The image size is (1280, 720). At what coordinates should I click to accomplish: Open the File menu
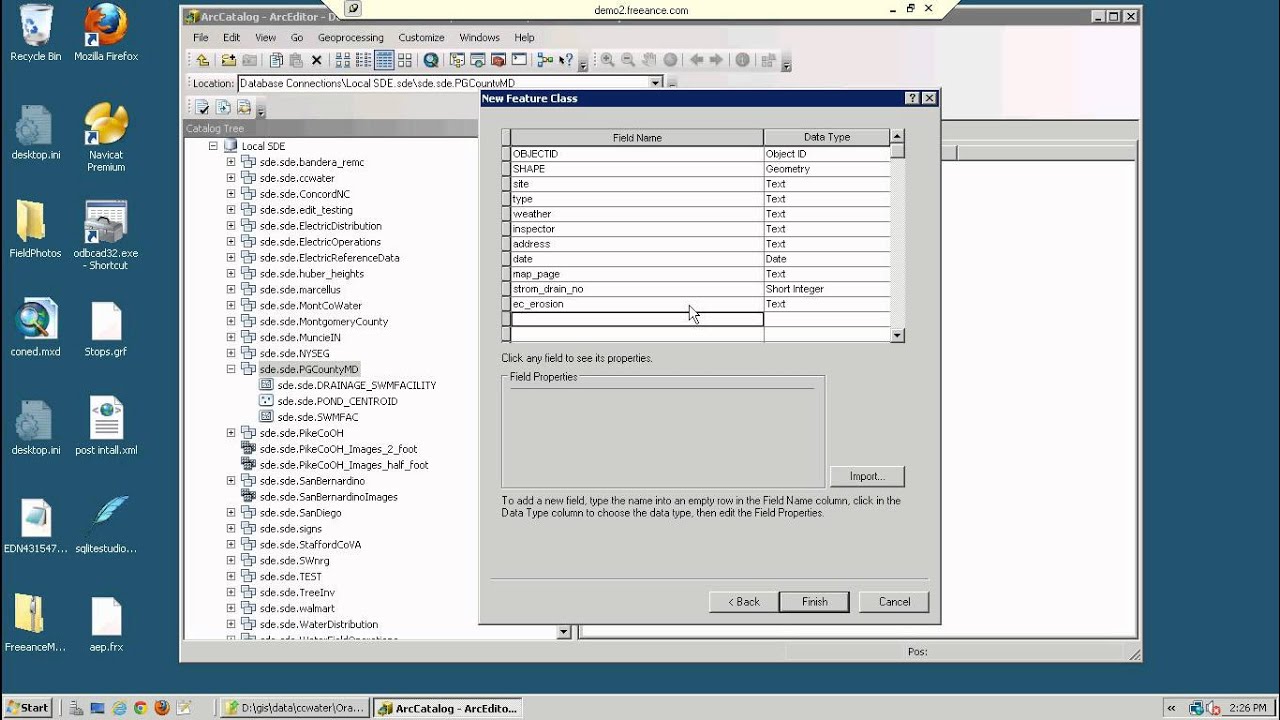[x=201, y=38]
